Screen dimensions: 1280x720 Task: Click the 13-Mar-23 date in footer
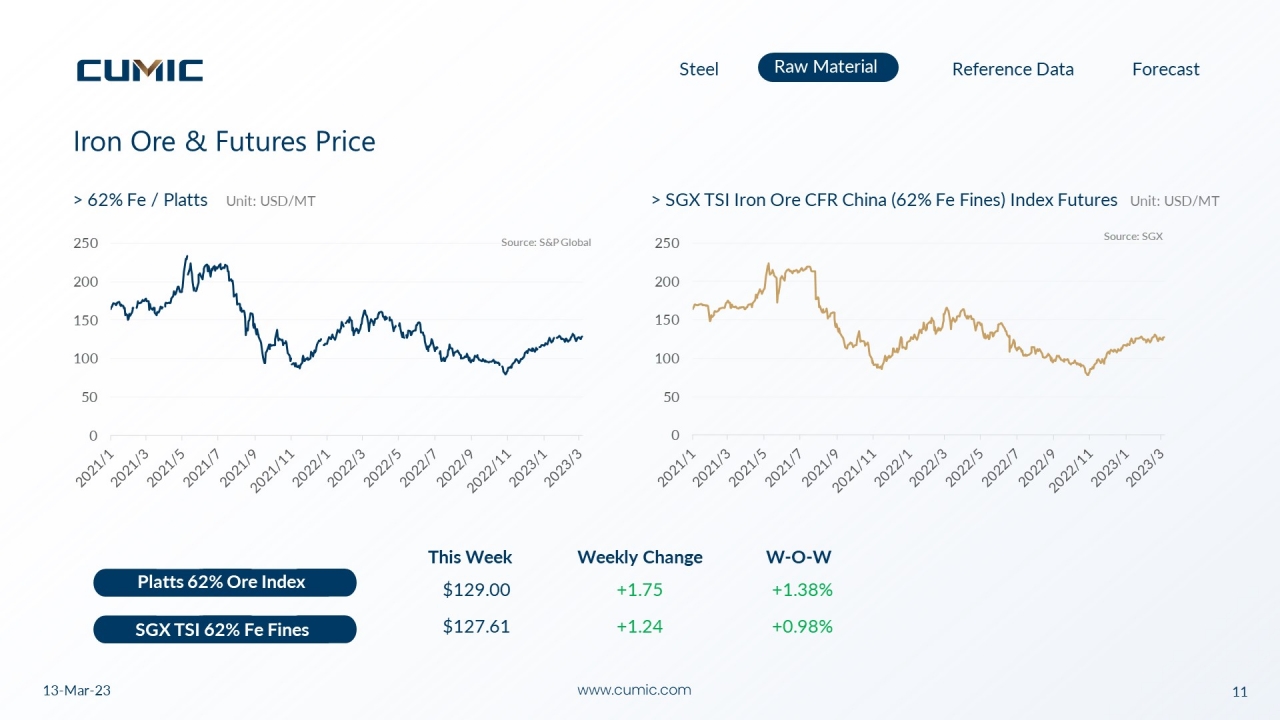(x=77, y=691)
